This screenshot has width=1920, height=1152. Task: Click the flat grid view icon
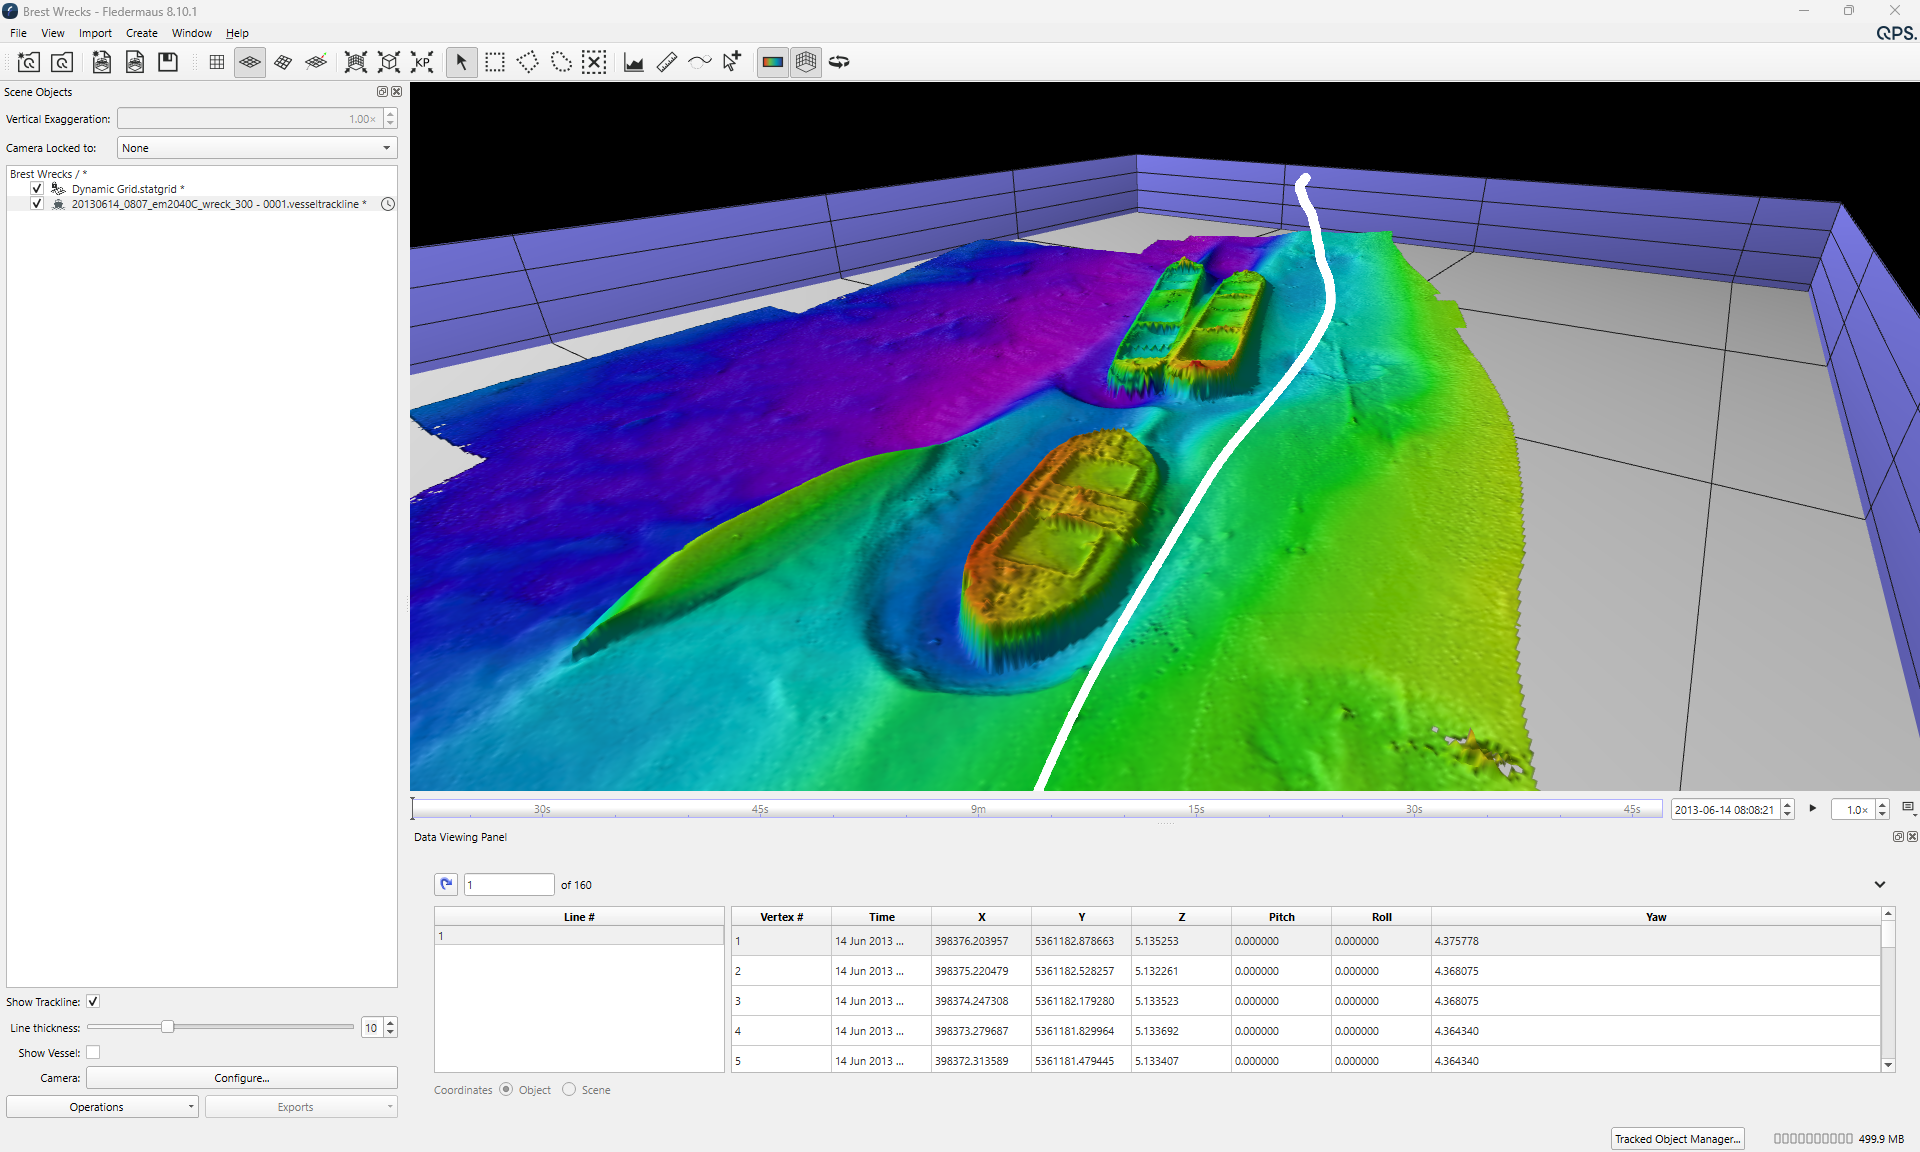(216, 62)
